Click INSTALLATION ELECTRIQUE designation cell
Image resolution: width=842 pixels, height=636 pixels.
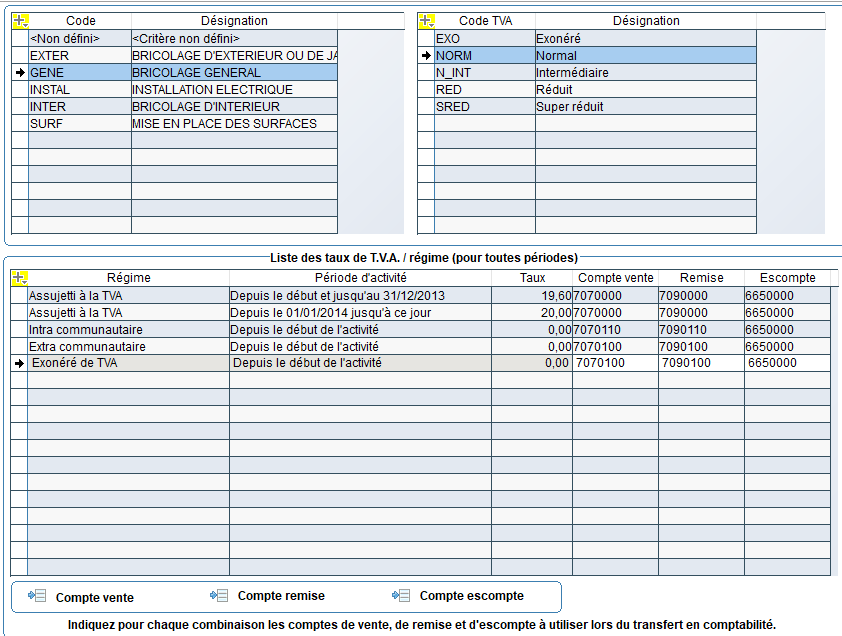click(235, 90)
